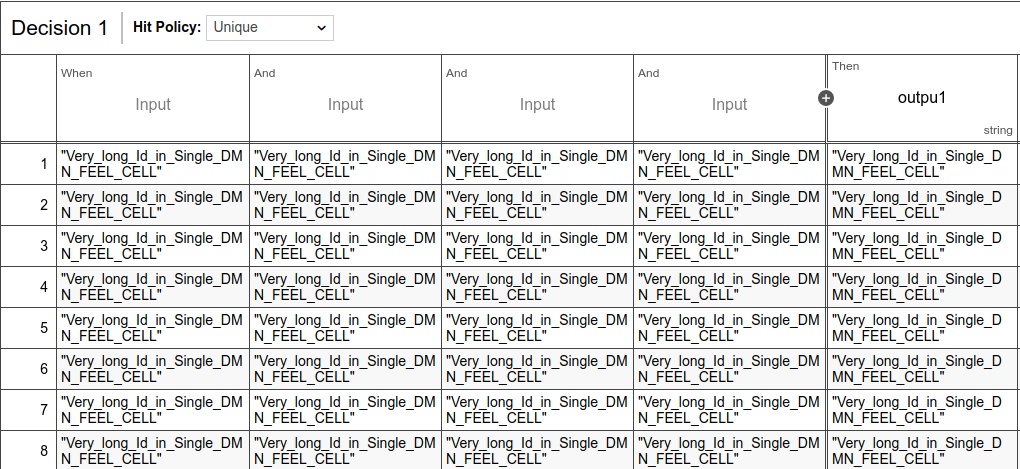Image resolution: width=1020 pixels, height=469 pixels.
Task: Click row 8 cell in the first And column
Action: [x=345, y=450]
